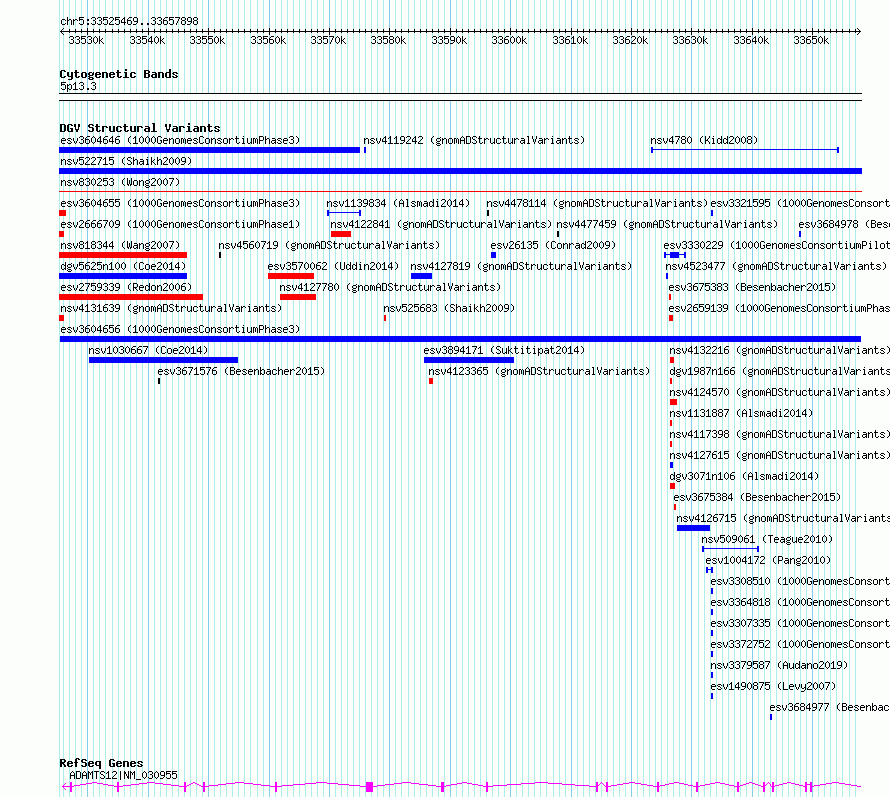Select the esv2659139 variant label
This screenshot has width=890, height=797.
point(779,308)
